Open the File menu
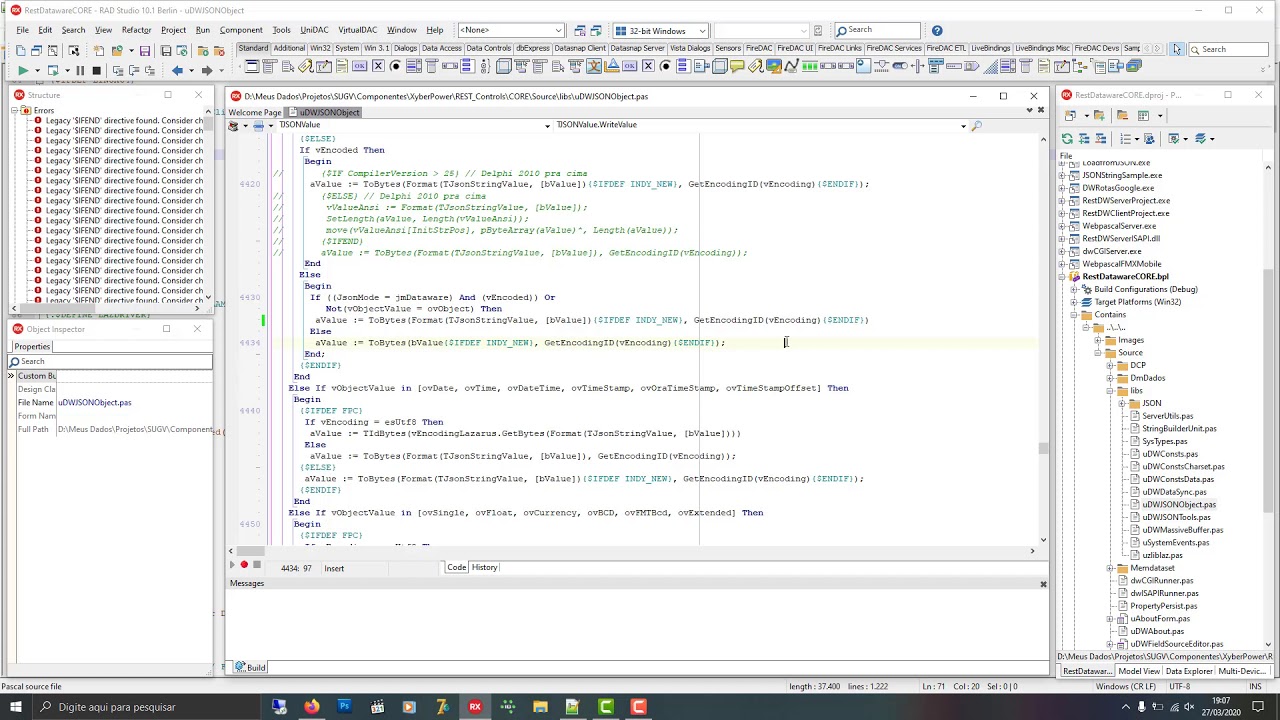Screen dimensions: 1280x720 pos(22,30)
